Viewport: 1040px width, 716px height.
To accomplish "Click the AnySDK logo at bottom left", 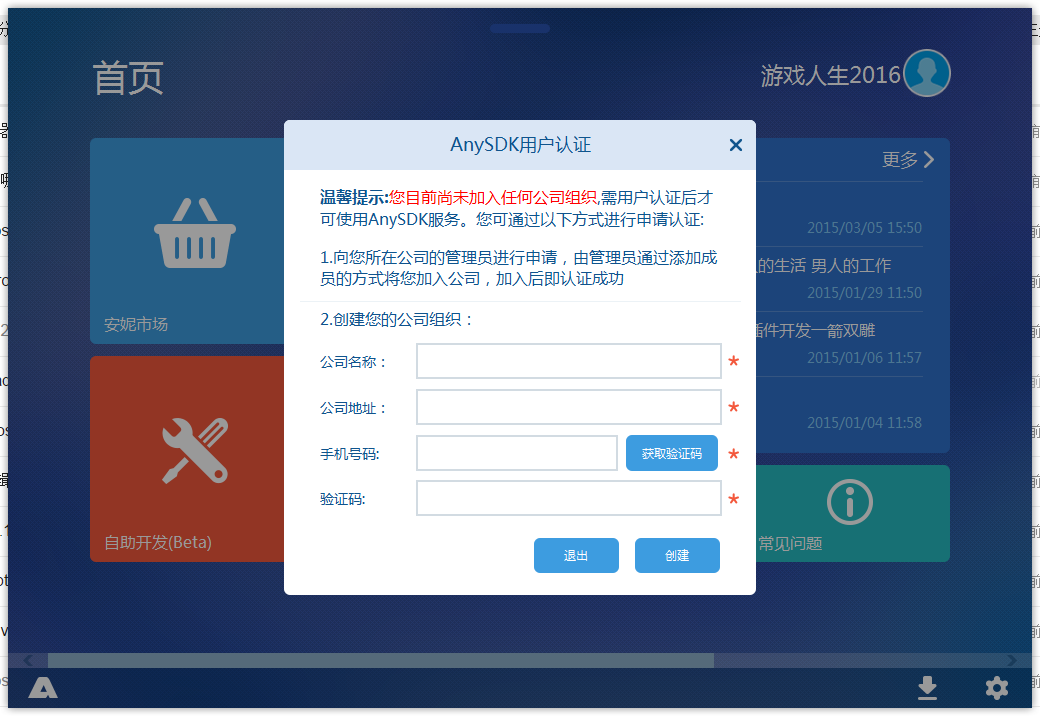I will click(x=42, y=688).
